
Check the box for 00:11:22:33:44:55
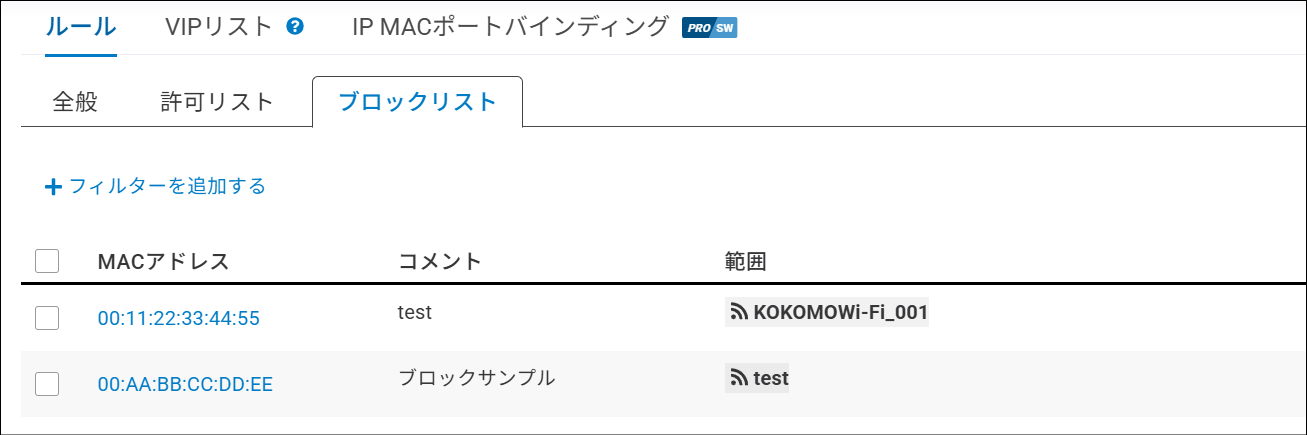(x=47, y=318)
